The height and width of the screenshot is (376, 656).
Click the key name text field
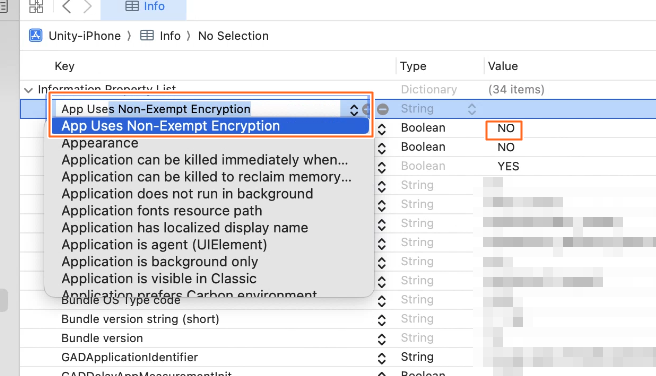(199, 109)
